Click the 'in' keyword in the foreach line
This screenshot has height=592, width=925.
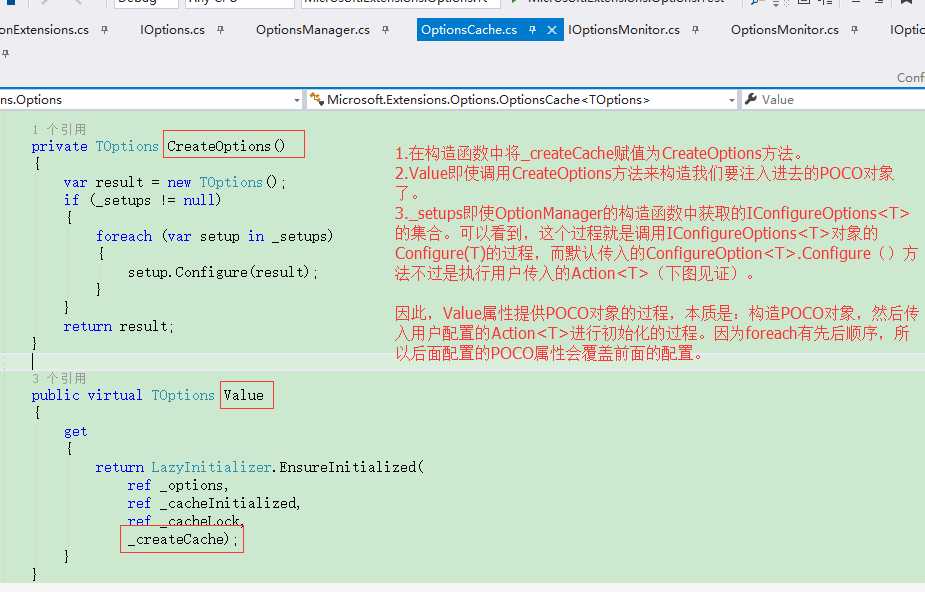point(256,236)
